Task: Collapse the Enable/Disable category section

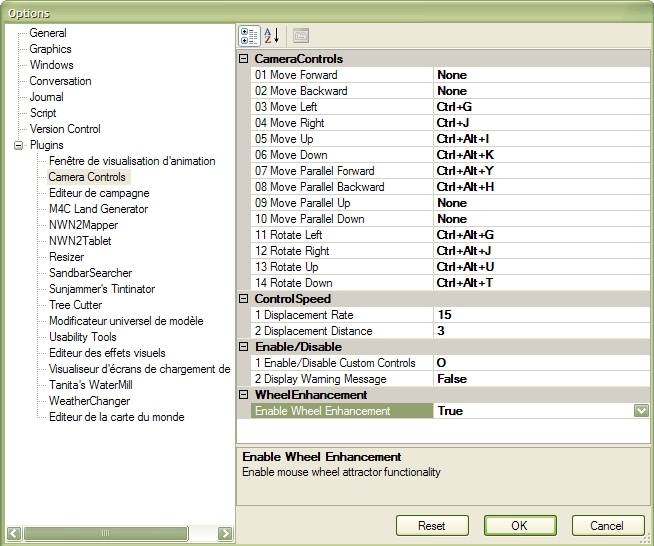Action: (243, 347)
